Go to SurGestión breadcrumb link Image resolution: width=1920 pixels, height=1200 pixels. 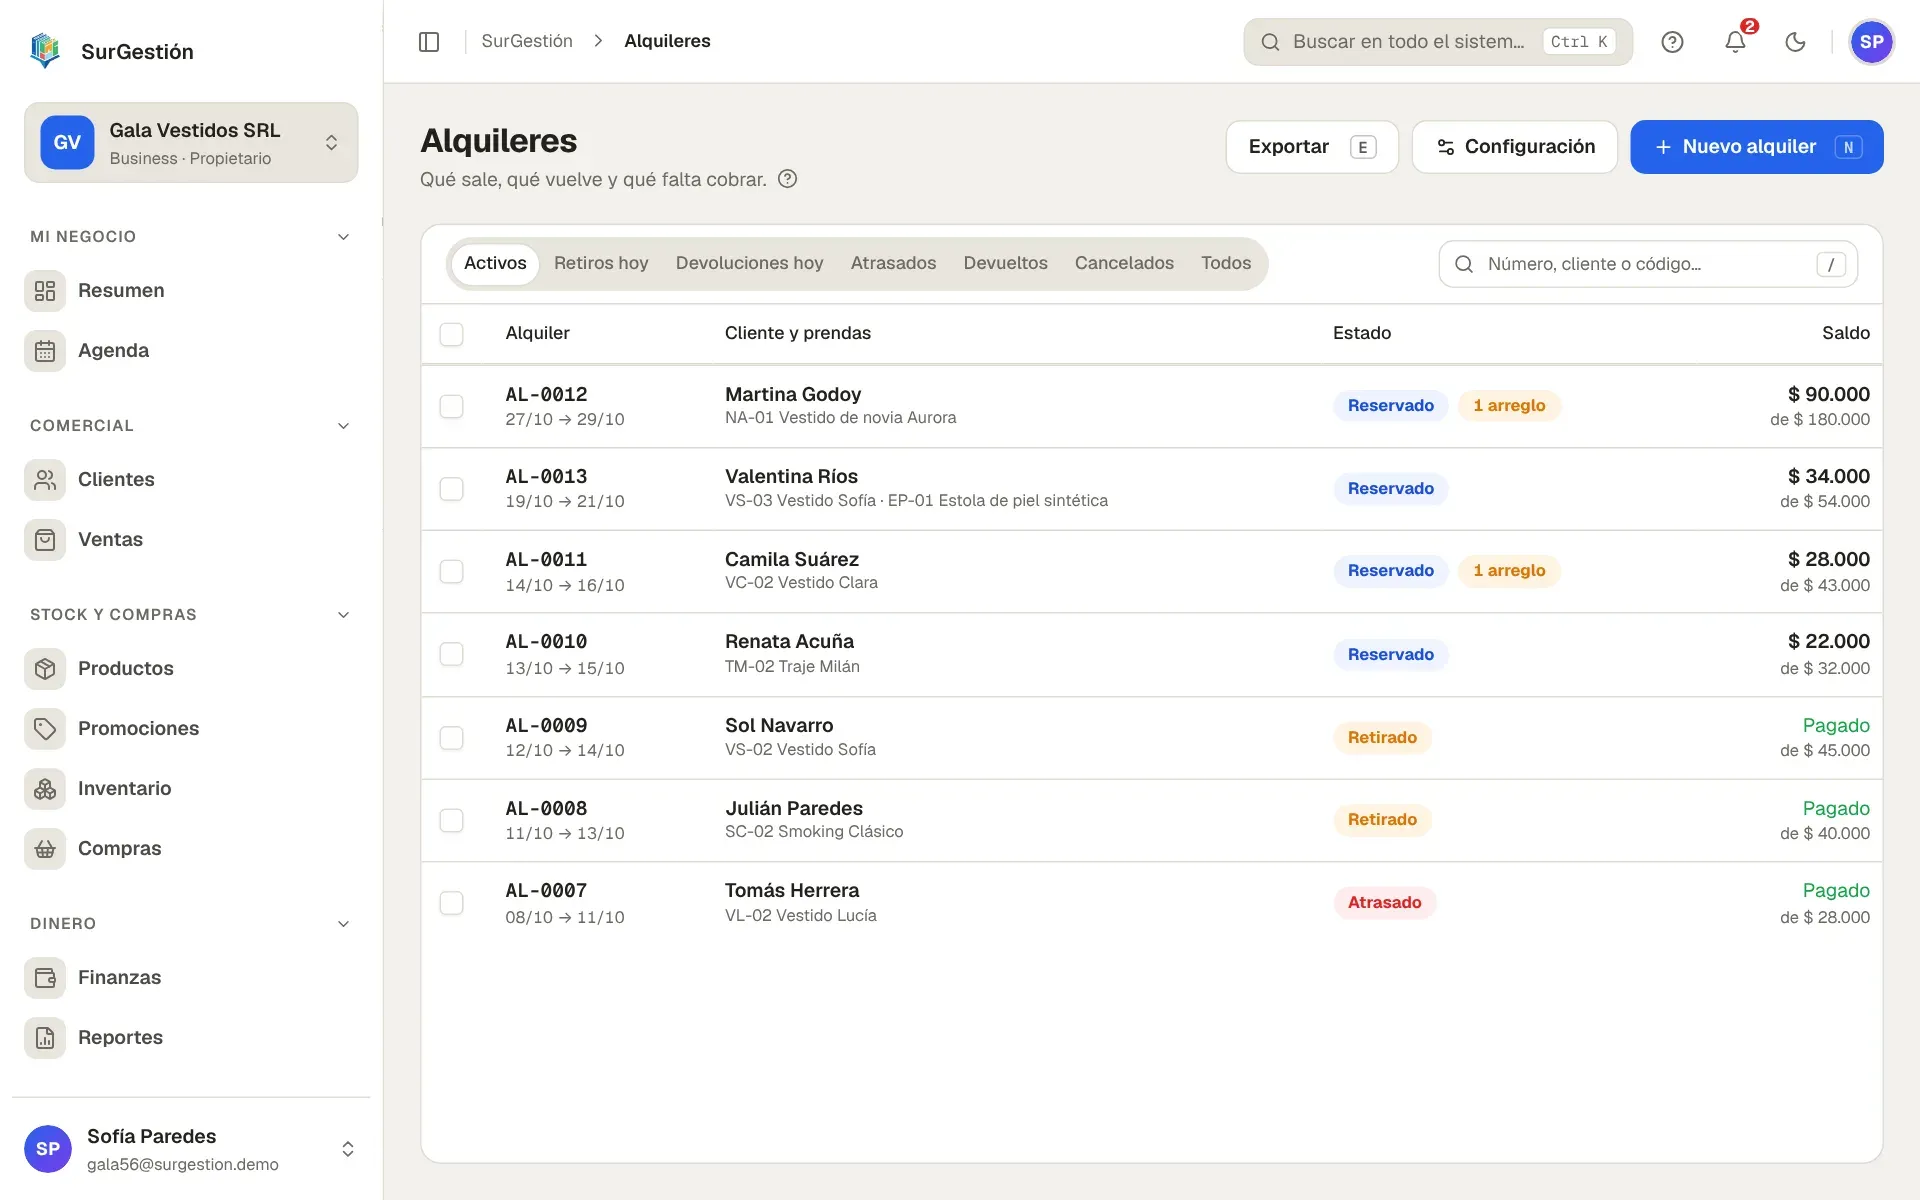pyautogui.click(x=527, y=41)
